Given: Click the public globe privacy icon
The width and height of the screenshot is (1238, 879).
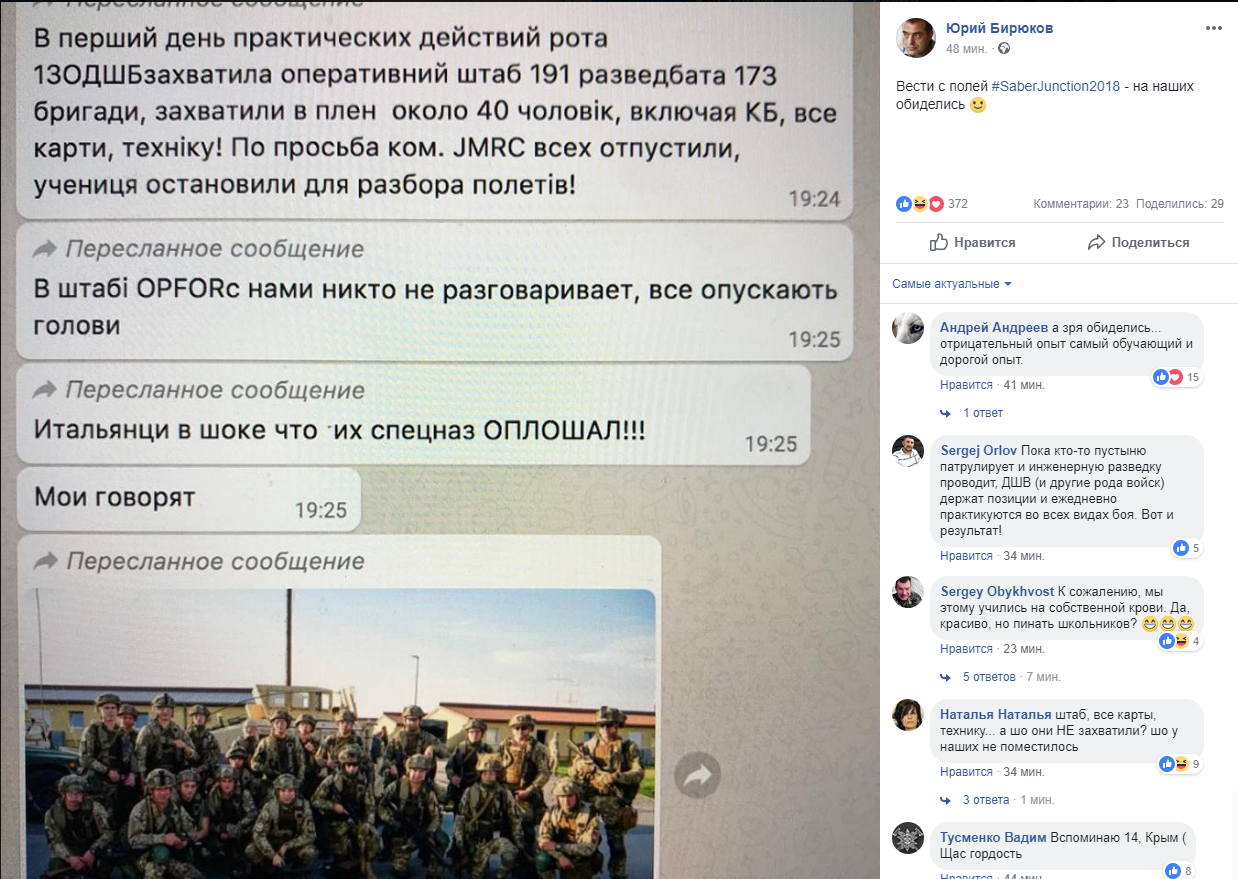Looking at the screenshot, I should (1004, 48).
